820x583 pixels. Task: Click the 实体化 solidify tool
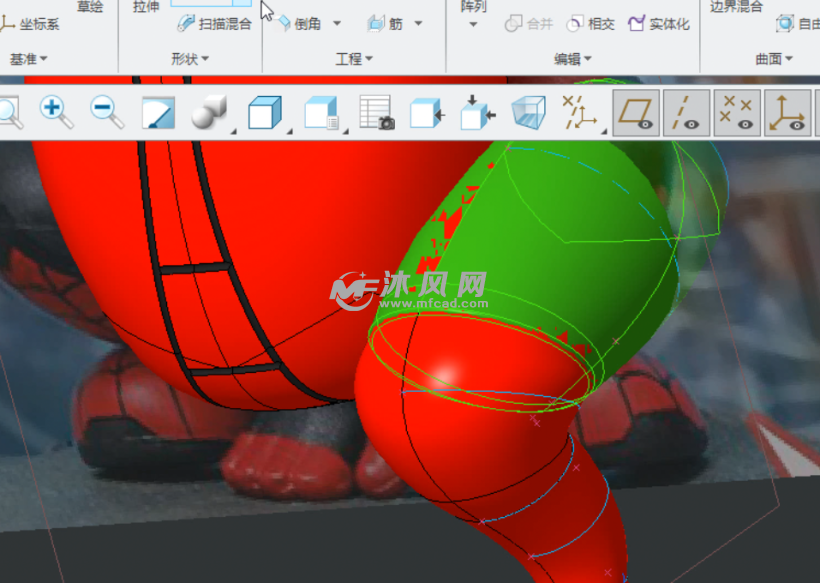(659, 24)
